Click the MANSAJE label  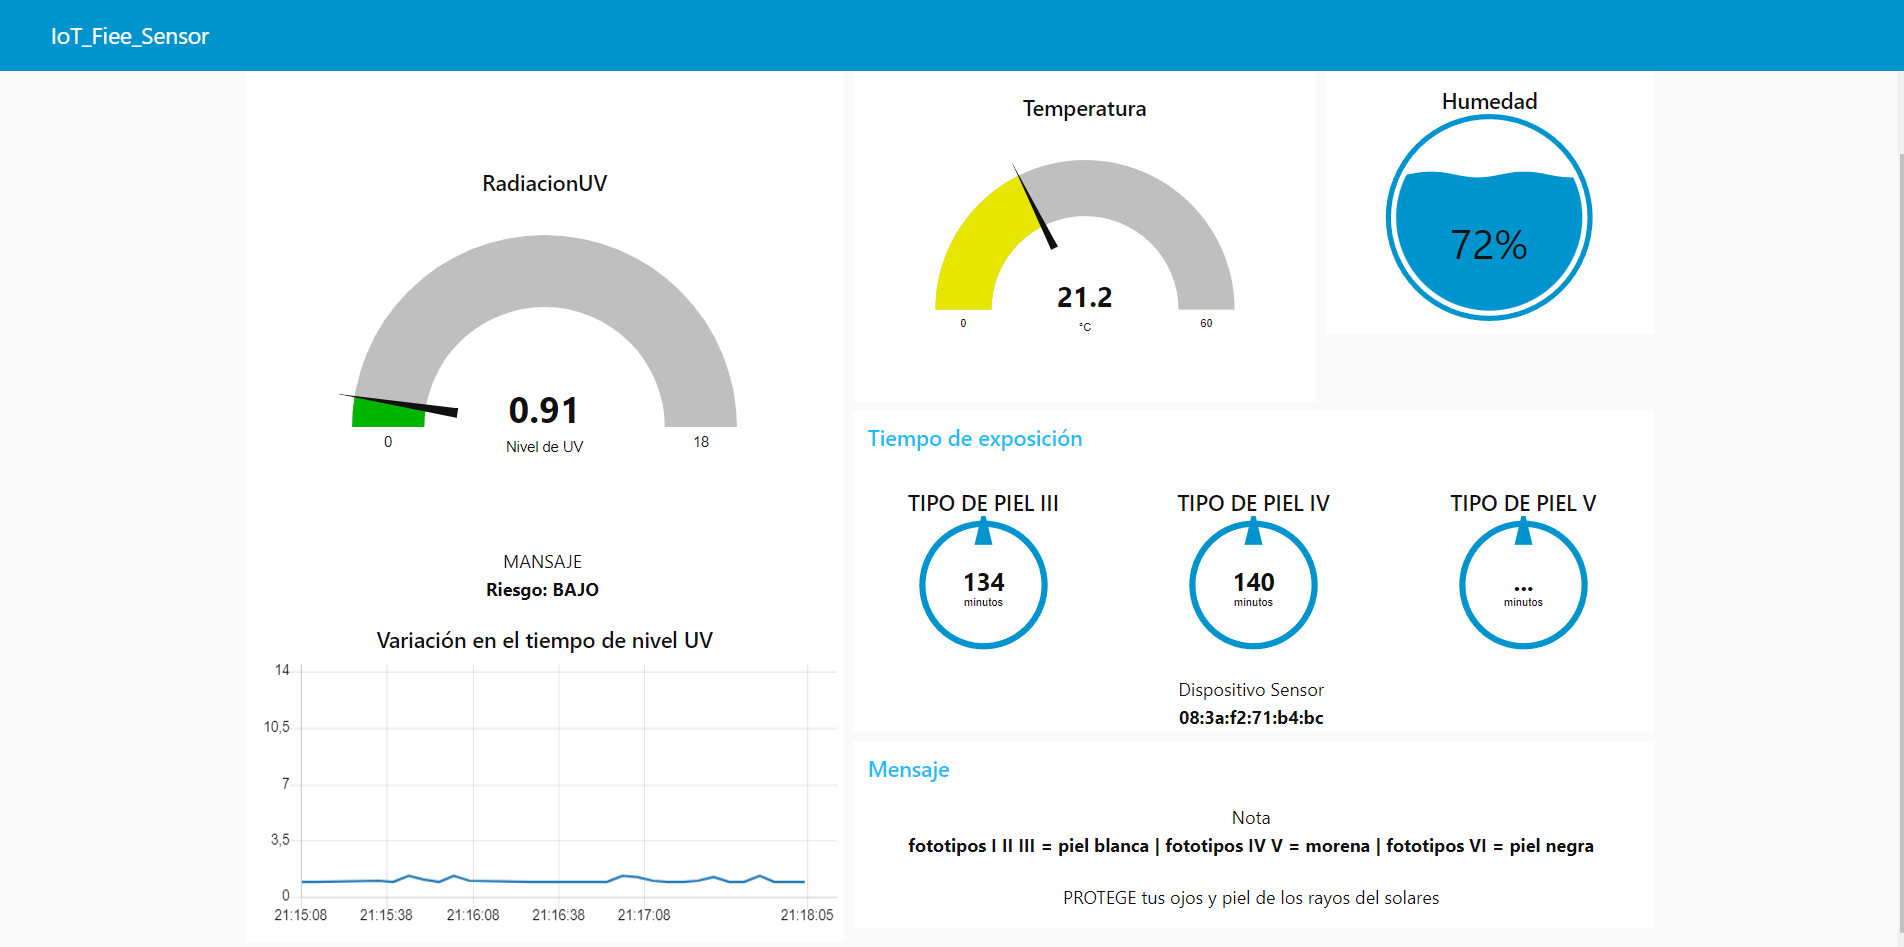point(542,562)
